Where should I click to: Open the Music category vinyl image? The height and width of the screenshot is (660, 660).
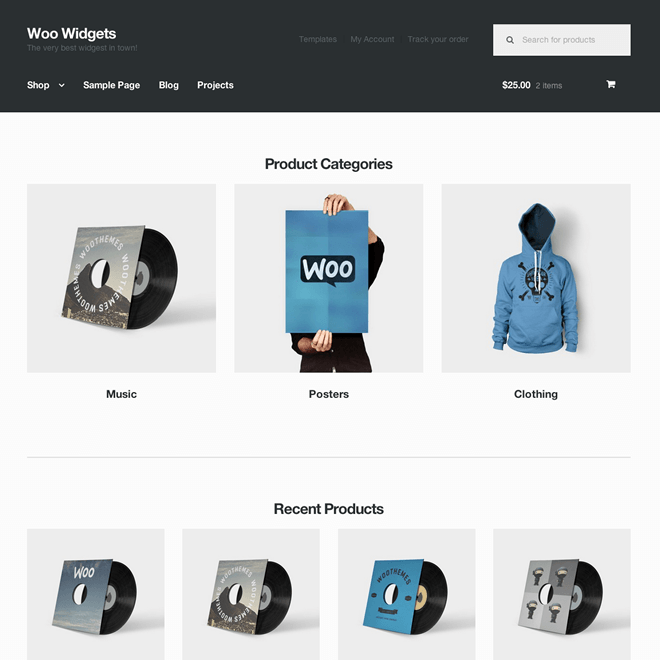(x=121, y=278)
